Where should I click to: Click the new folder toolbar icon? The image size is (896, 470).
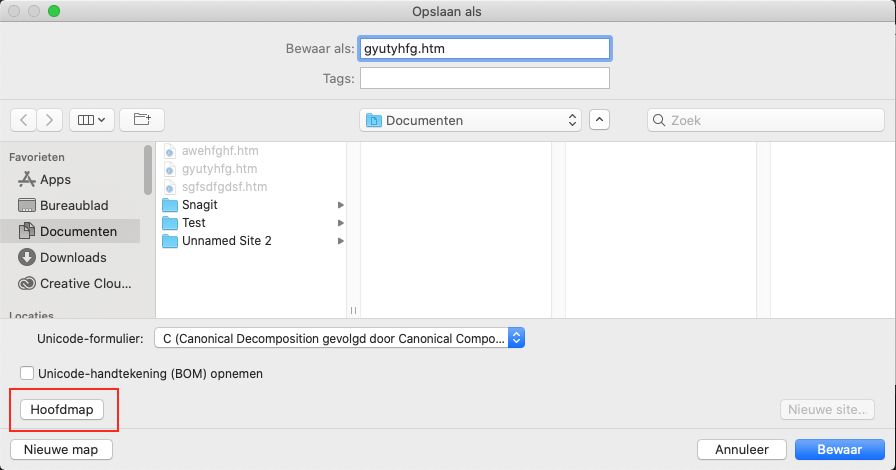click(x=142, y=120)
